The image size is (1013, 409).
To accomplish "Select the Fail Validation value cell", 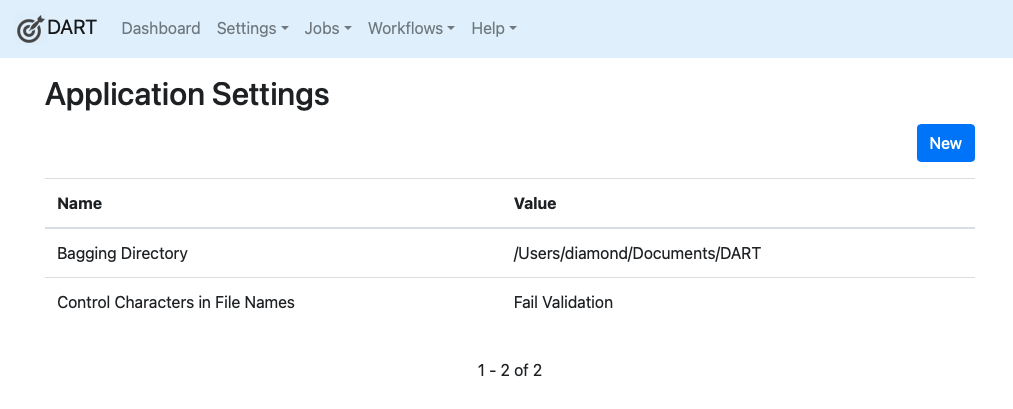I will click(x=563, y=302).
